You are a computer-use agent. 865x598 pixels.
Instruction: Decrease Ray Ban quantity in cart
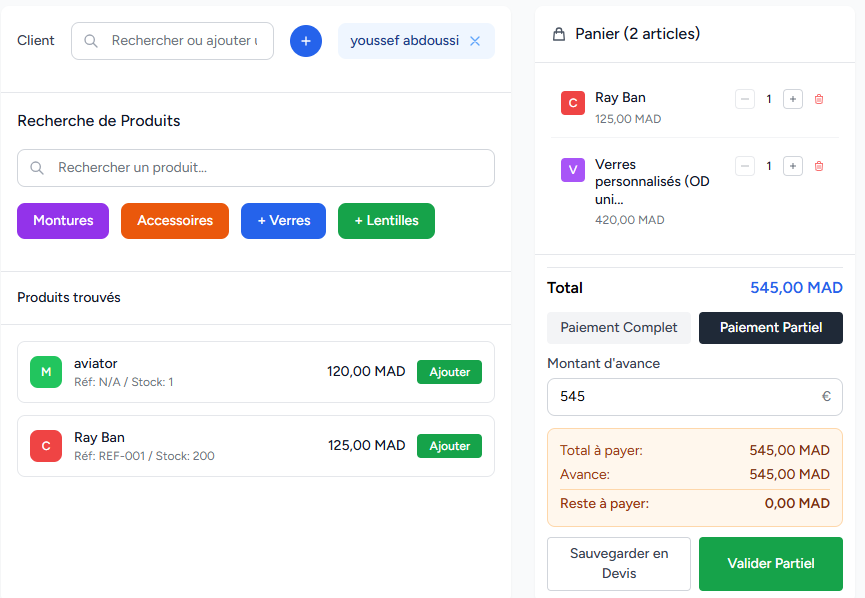745,99
